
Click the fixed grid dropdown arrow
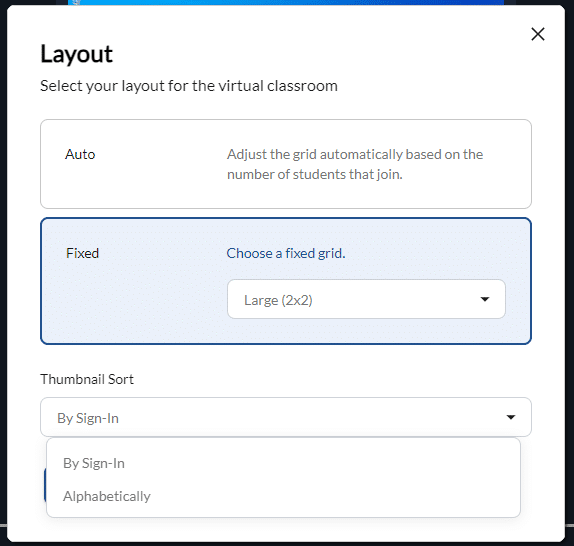485,299
